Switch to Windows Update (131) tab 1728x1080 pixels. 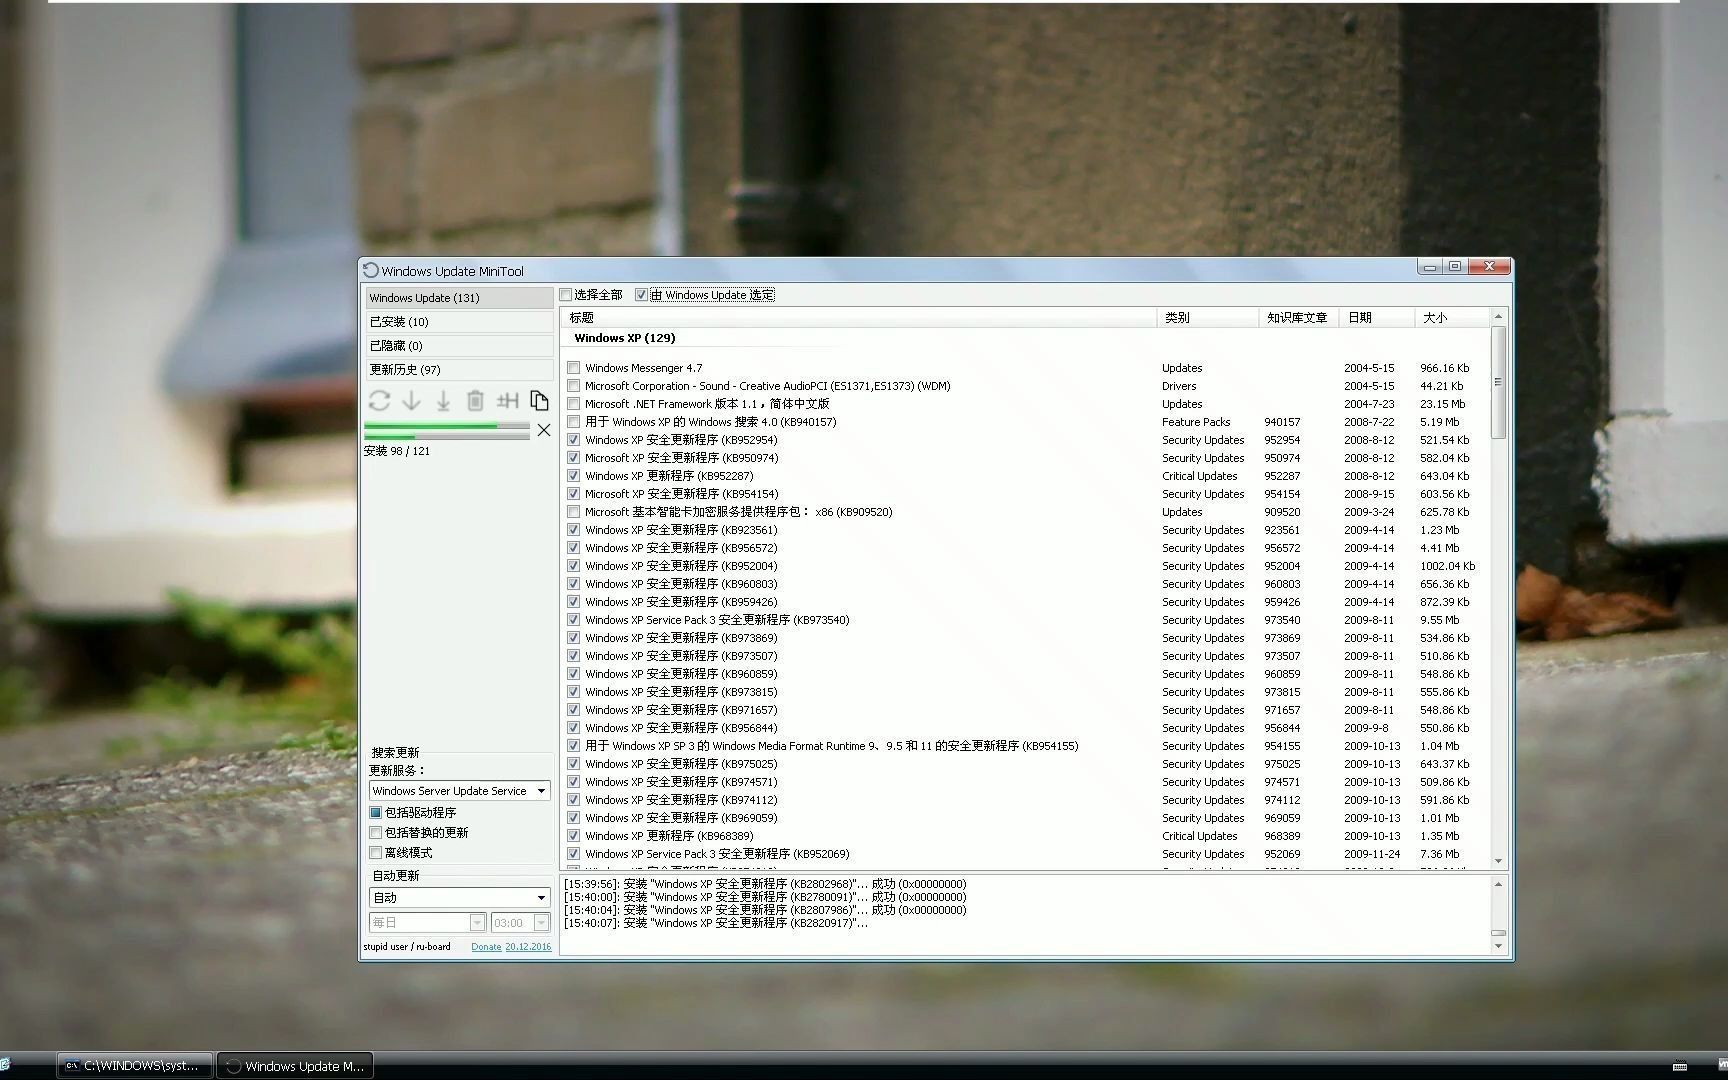459,298
